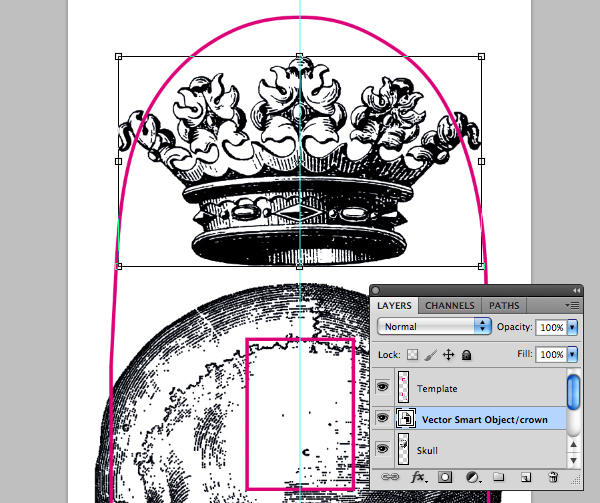Switch to the Paths tab

coord(504,306)
